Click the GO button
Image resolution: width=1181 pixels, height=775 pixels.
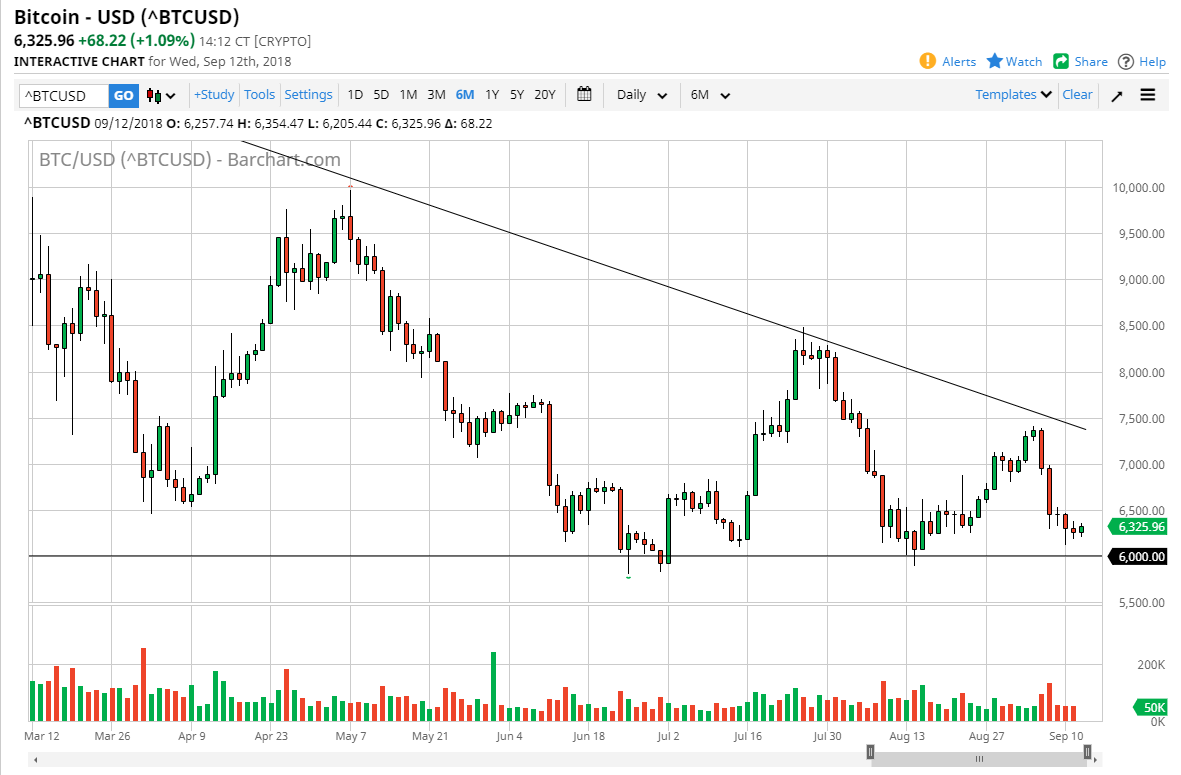[x=123, y=94]
